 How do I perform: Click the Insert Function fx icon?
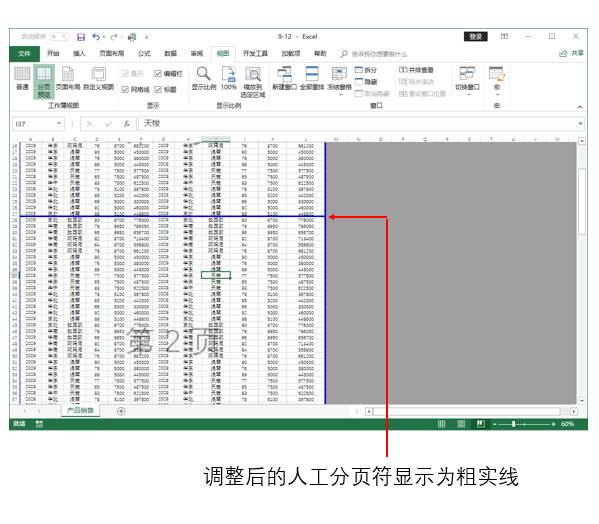coord(127,124)
